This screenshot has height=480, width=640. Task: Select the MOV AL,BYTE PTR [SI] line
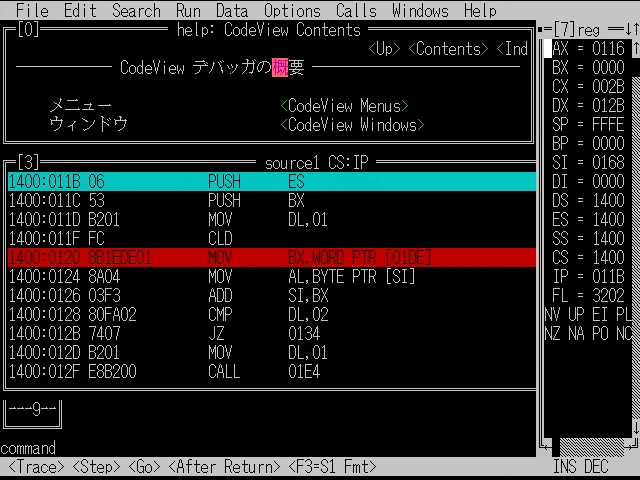pyautogui.click(x=272, y=276)
